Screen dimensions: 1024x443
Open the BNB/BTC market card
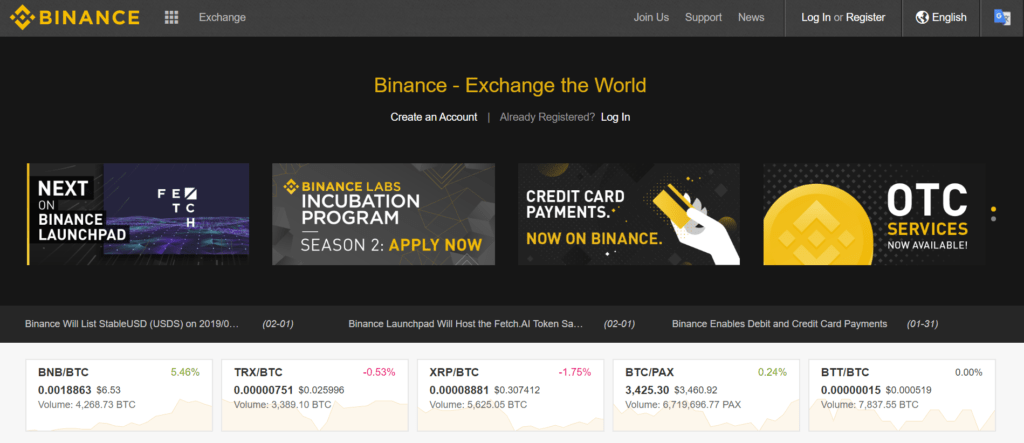coord(119,395)
